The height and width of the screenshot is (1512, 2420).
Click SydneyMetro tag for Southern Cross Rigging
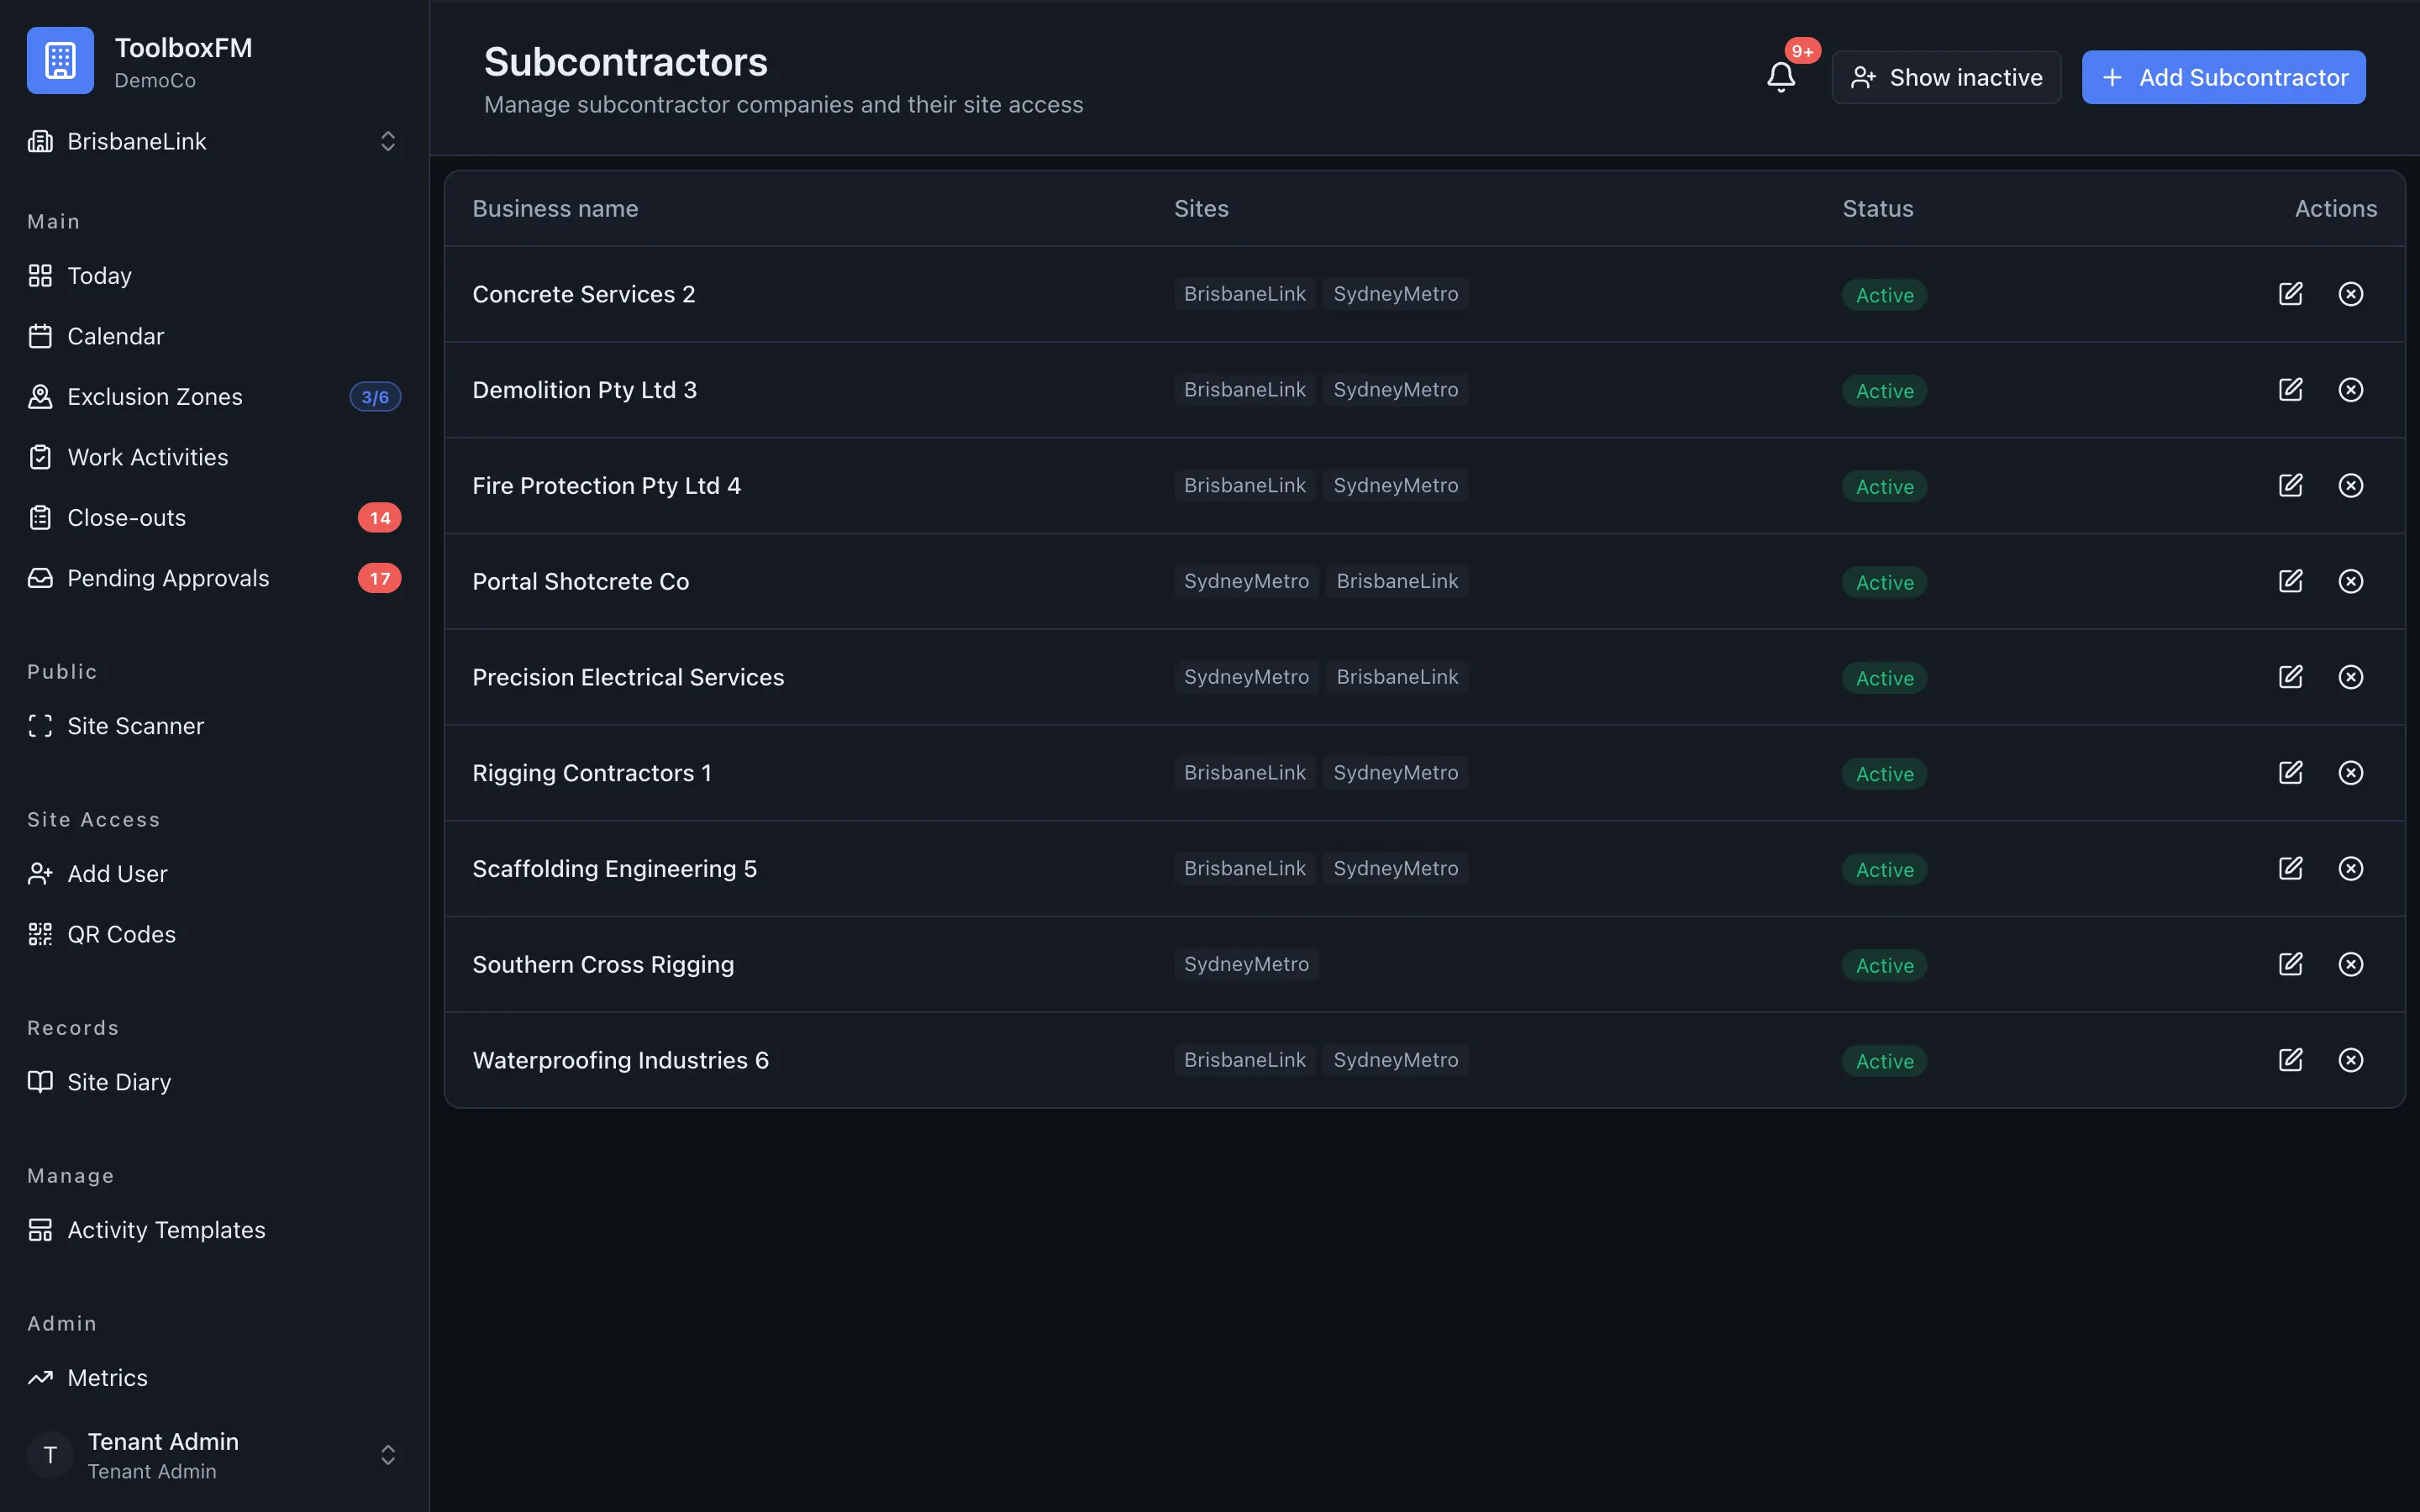pyautogui.click(x=1246, y=964)
